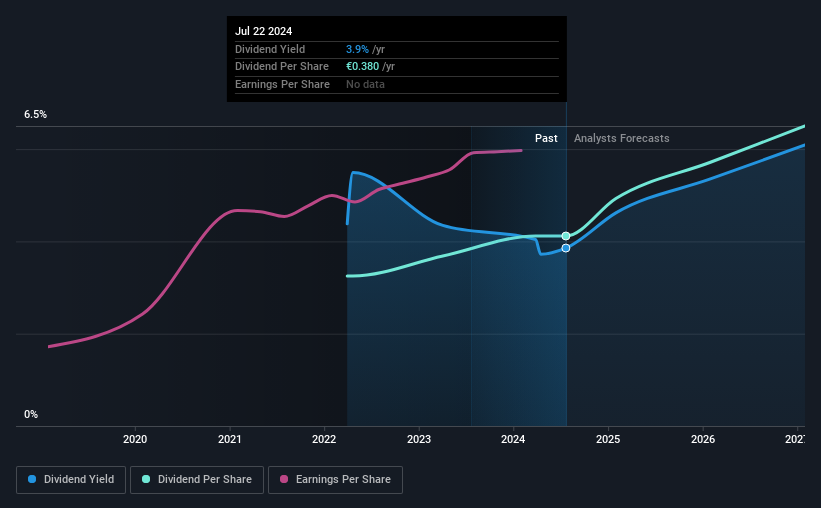Screen dimensions: 821x508
Task: Select the blue data point marker on chart
Action: 566,248
